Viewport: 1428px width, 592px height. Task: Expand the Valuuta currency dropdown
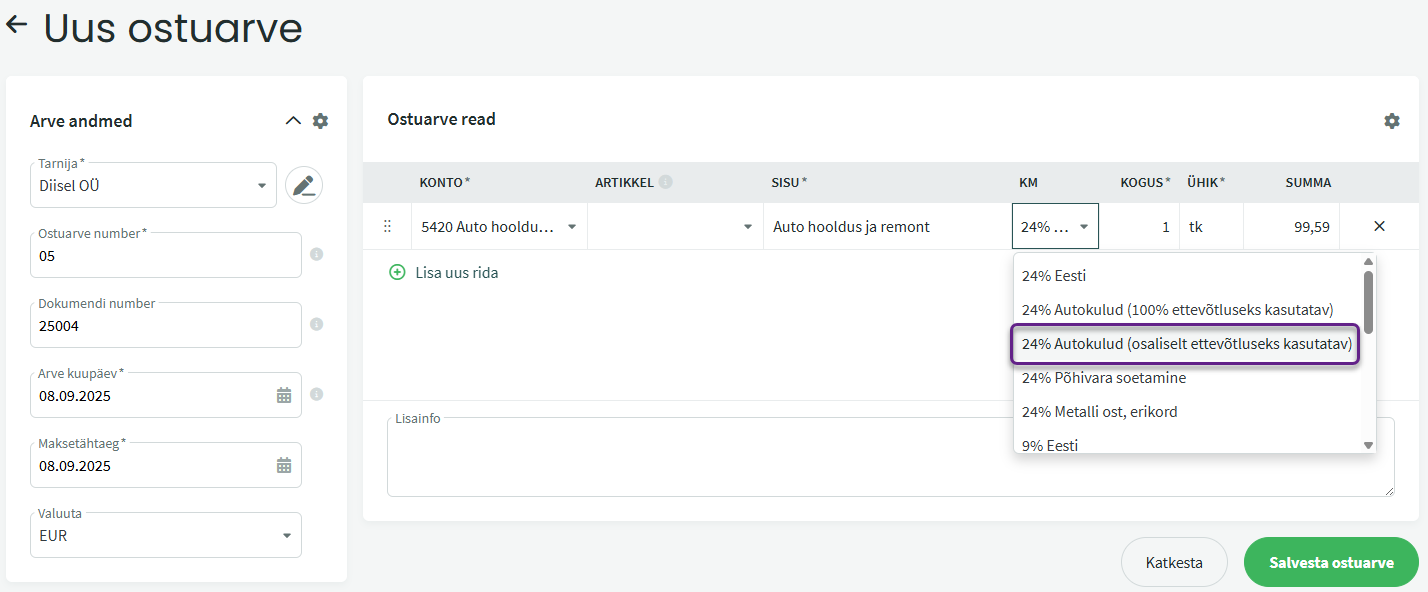pyautogui.click(x=286, y=536)
